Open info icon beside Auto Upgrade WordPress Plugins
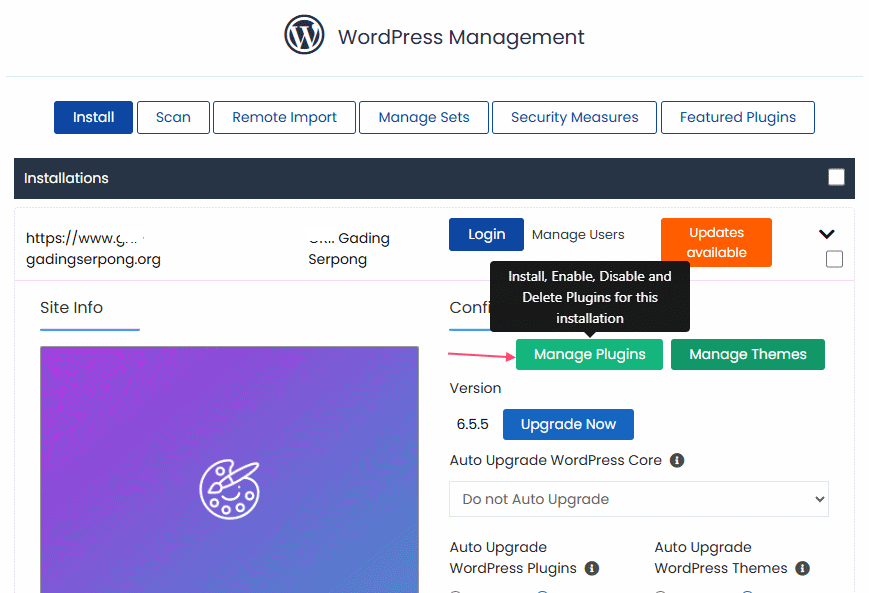 click(592, 568)
